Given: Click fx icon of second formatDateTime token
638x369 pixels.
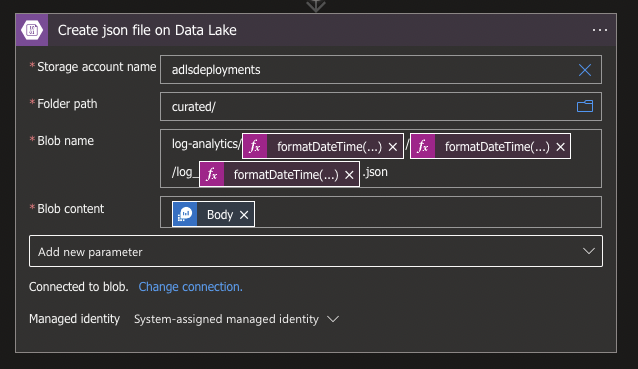Looking at the screenshot, I should 423,146.
